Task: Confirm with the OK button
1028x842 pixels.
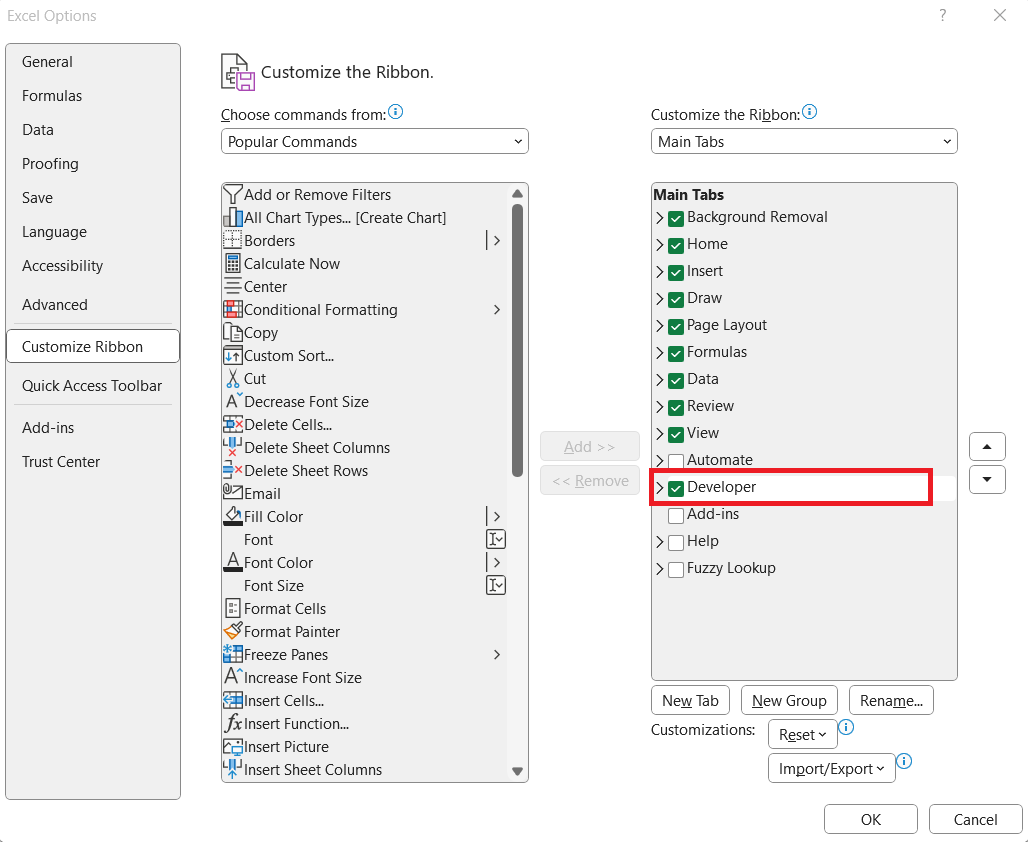Action: pos(871,819)
